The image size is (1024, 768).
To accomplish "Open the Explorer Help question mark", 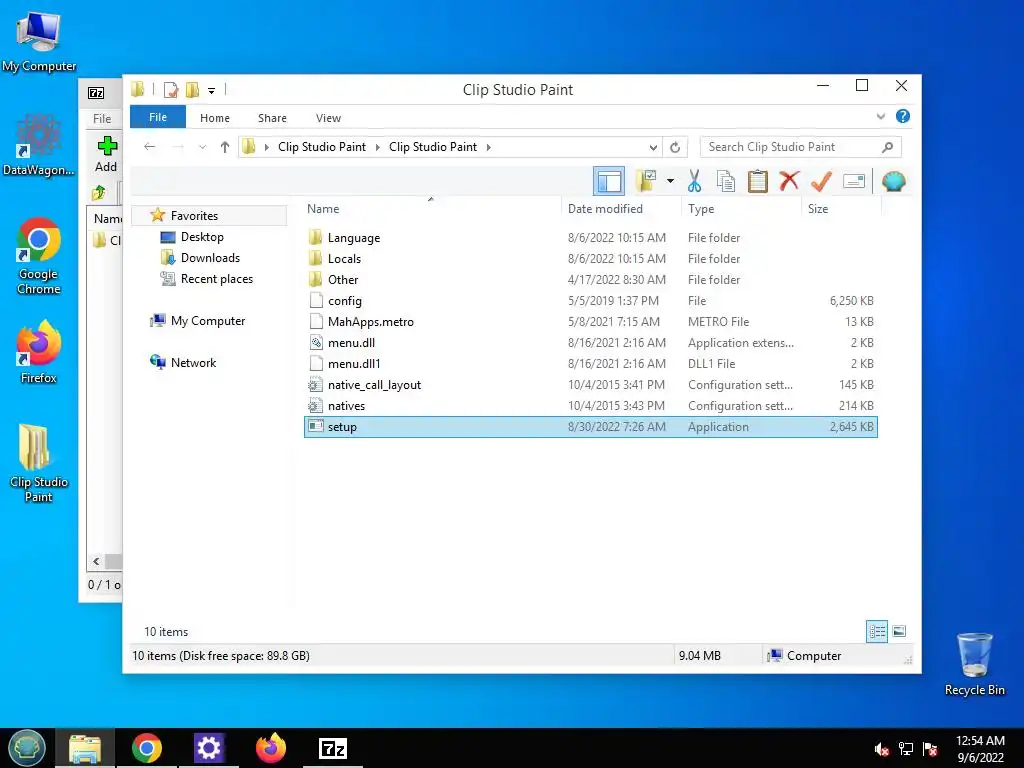I will (x=903, y=116).
